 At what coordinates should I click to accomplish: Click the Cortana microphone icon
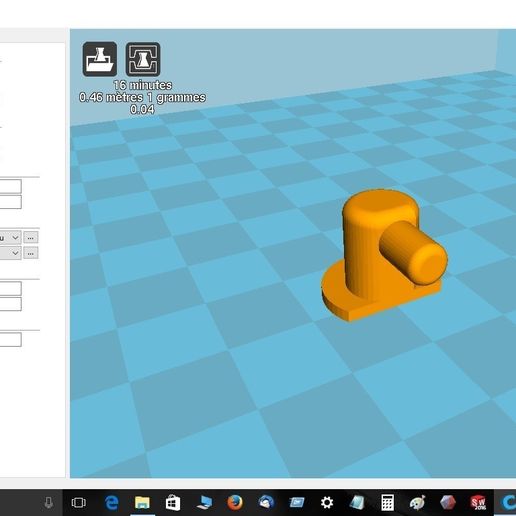click(x=49, y=503)
